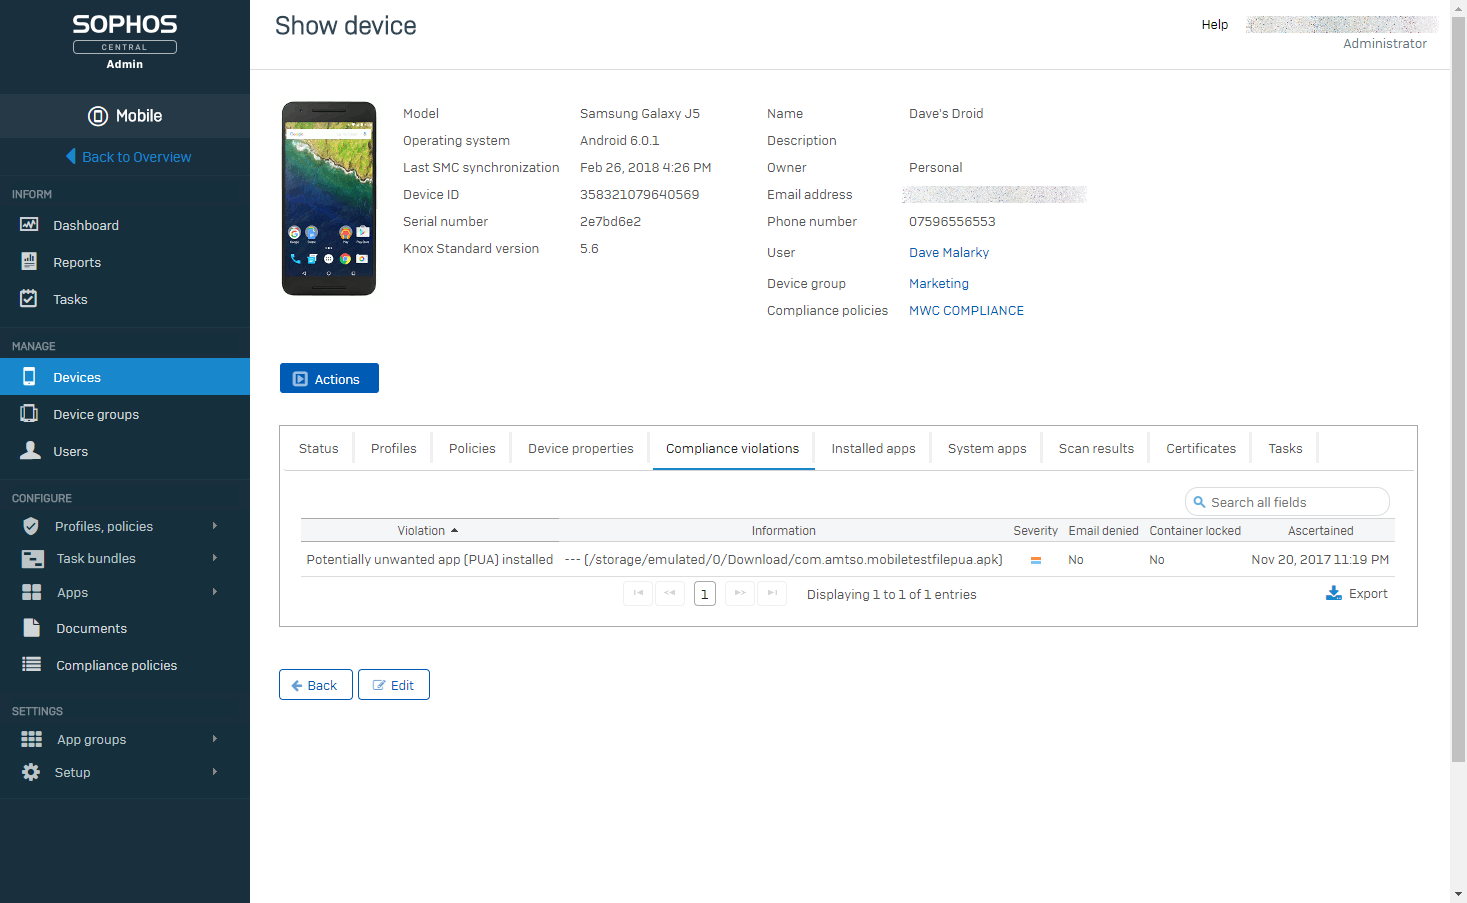This screenshot has height=903, width=1467.
Task: Sort by Violation column header arrow
Action: point(454,530)
